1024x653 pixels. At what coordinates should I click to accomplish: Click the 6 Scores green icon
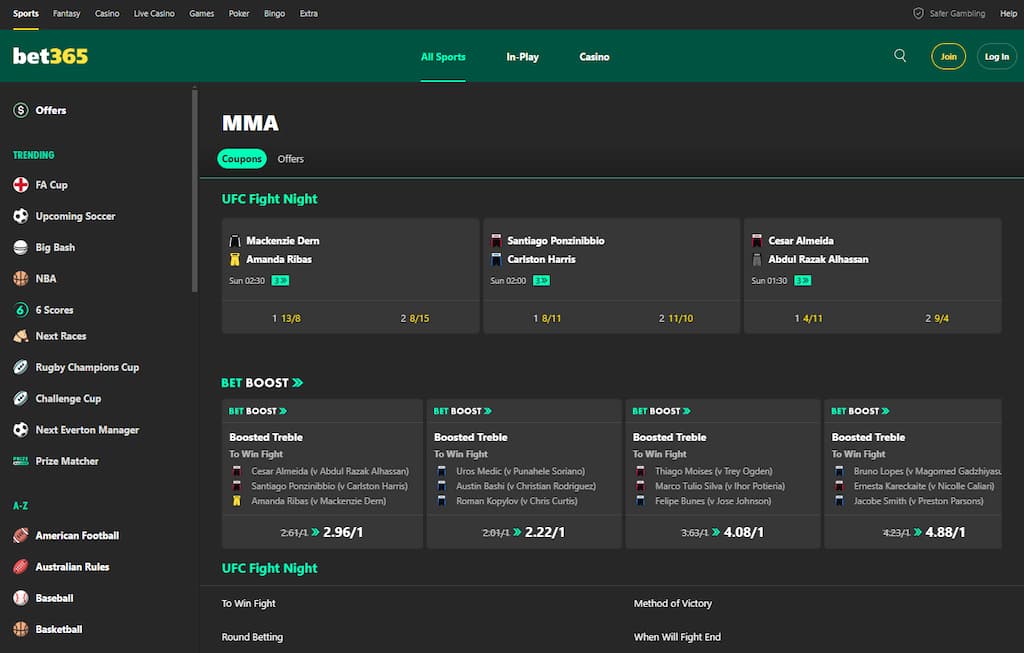click(21, 310)
